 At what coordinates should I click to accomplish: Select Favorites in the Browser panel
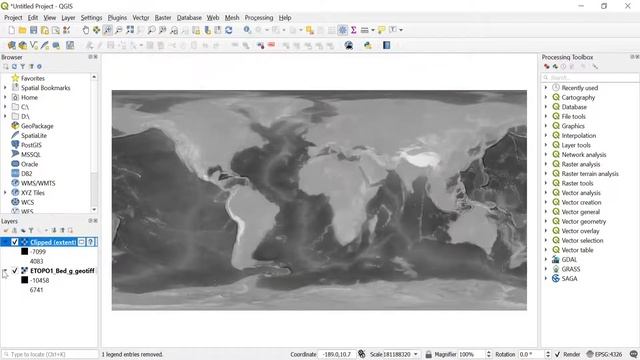pos(33,78)
